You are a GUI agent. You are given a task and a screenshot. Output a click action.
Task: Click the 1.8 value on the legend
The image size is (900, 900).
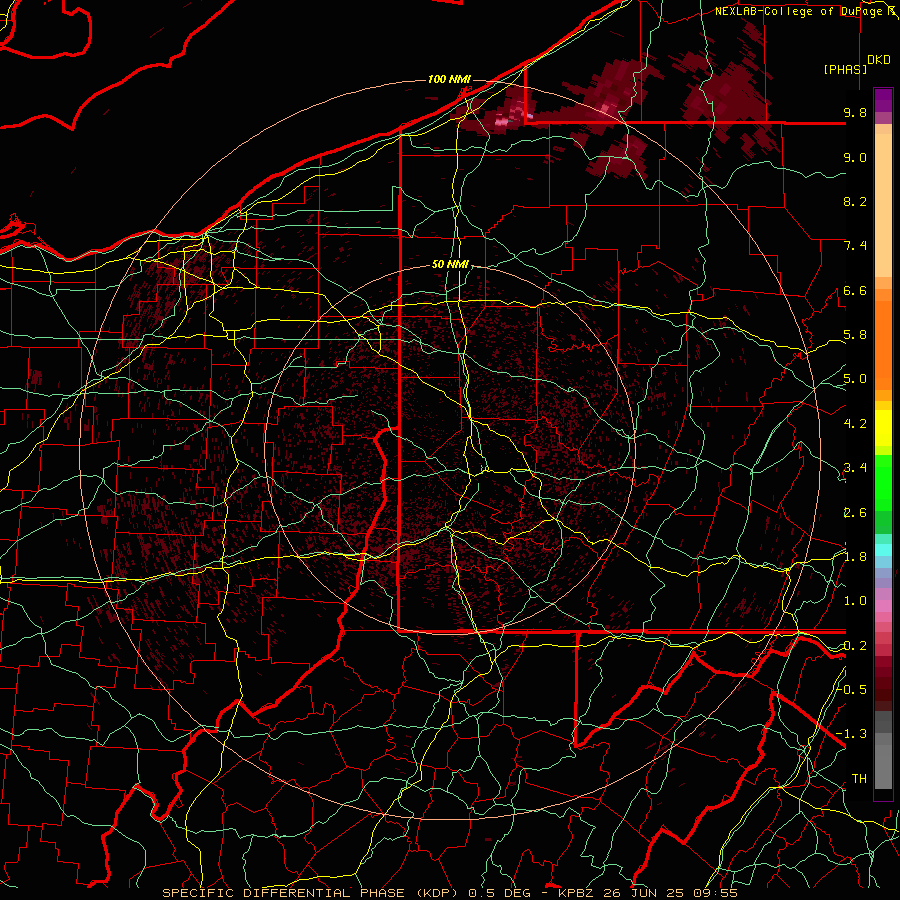click(x=855, y=557)
